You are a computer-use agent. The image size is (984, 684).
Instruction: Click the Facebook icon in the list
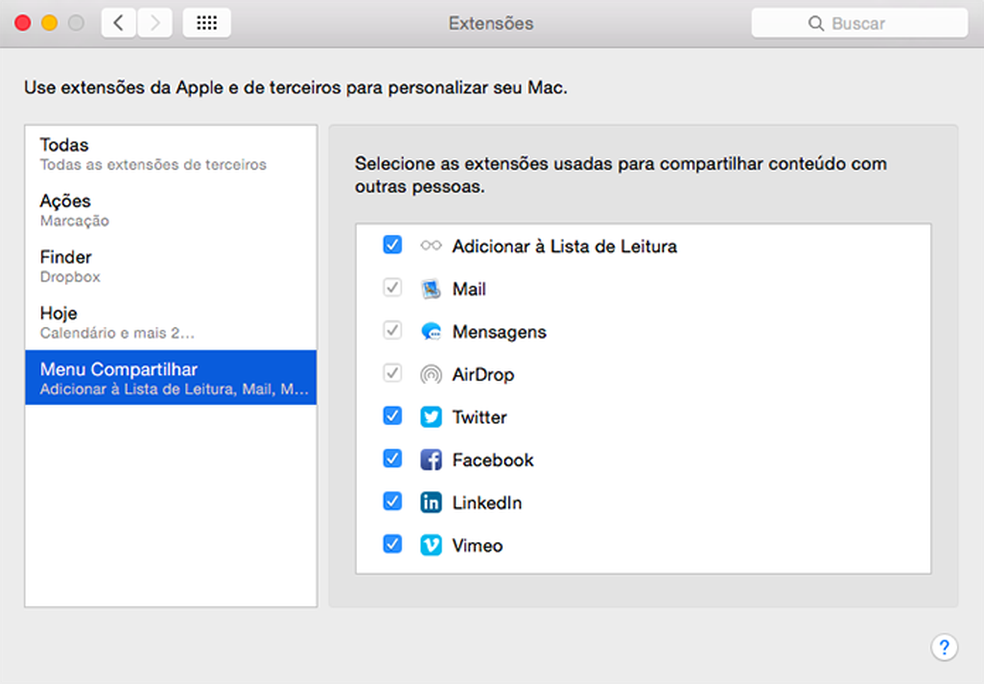coord(431,460)
